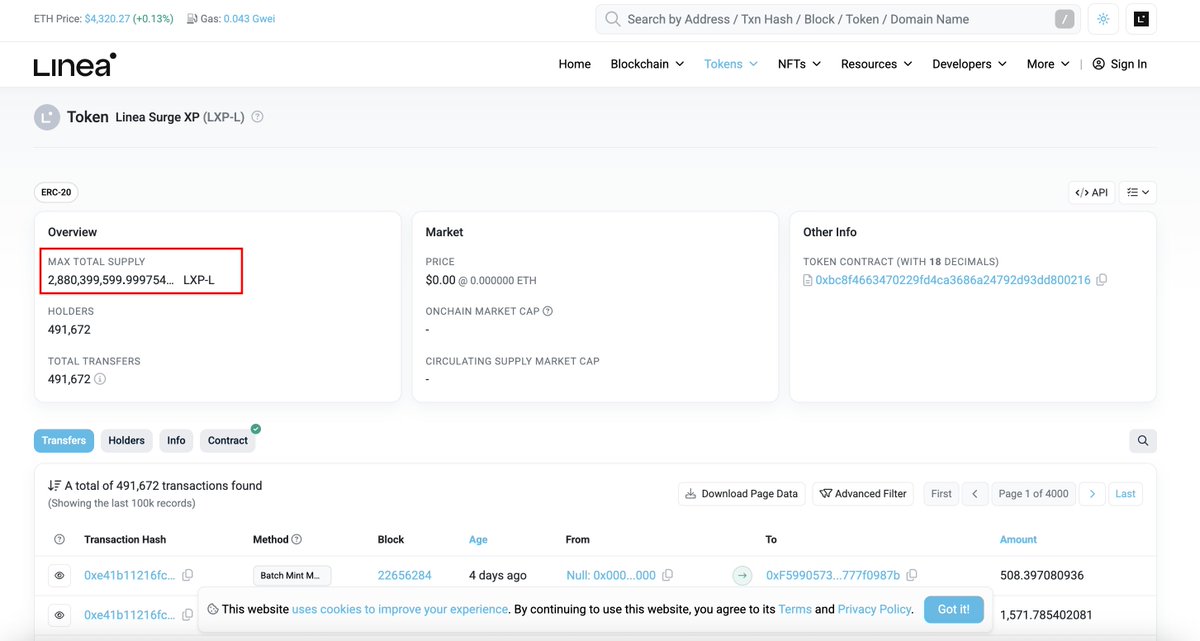Open the Advanced Filter button
Image resolution: width=1200 pixels, height=641 pixels.
(x=863, y=493)
